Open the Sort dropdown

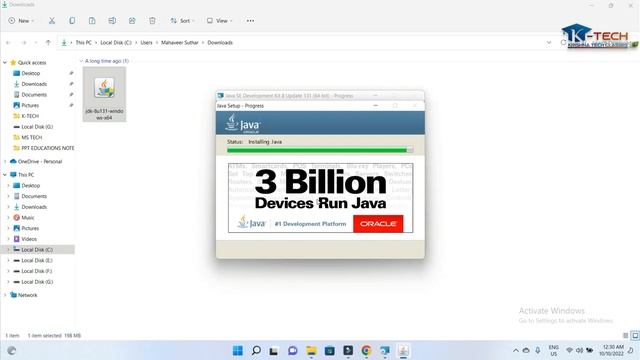[x=182, y=20]
